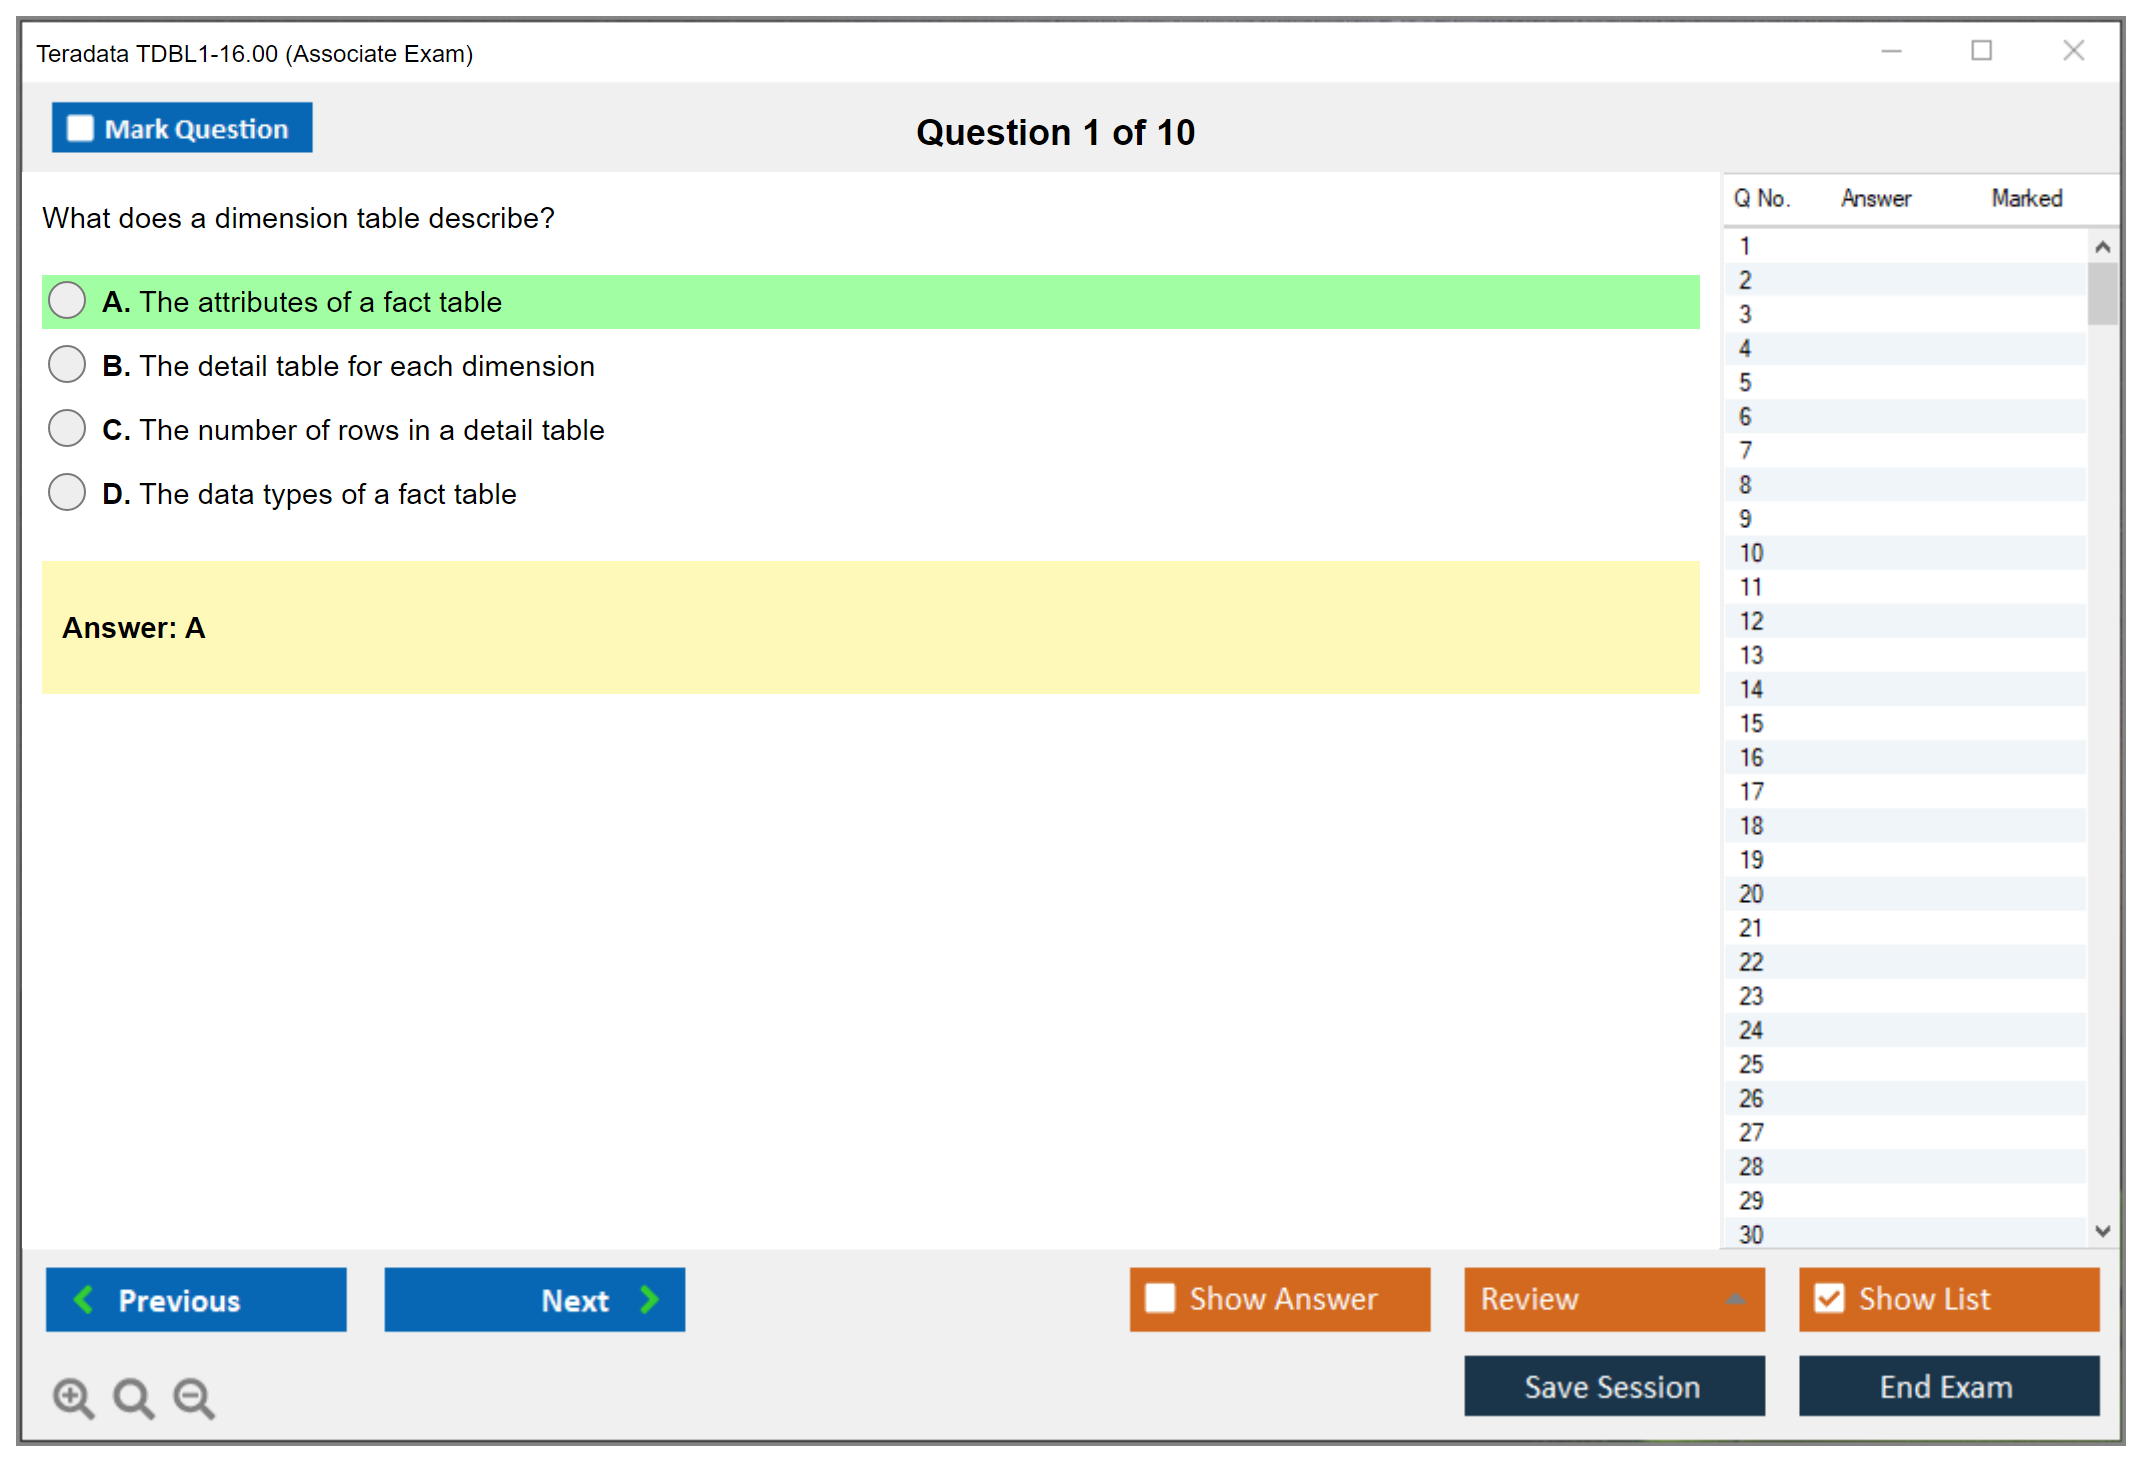
Task: Jump to question 10 in the list
Action: (1751, 553)
